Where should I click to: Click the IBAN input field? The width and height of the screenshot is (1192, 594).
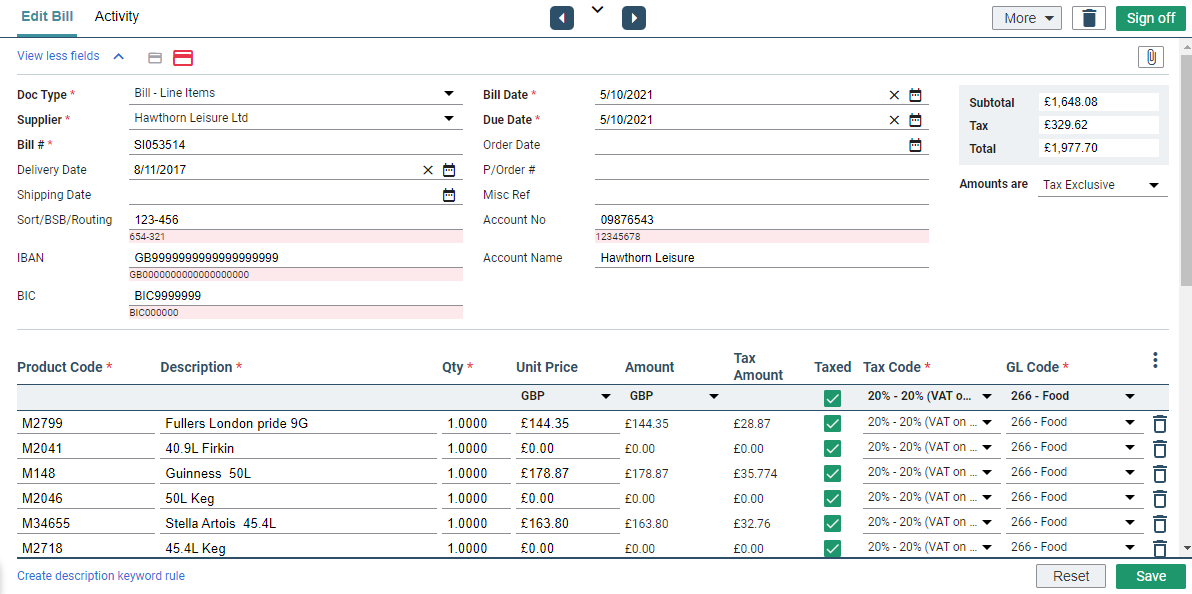(296, 258)
